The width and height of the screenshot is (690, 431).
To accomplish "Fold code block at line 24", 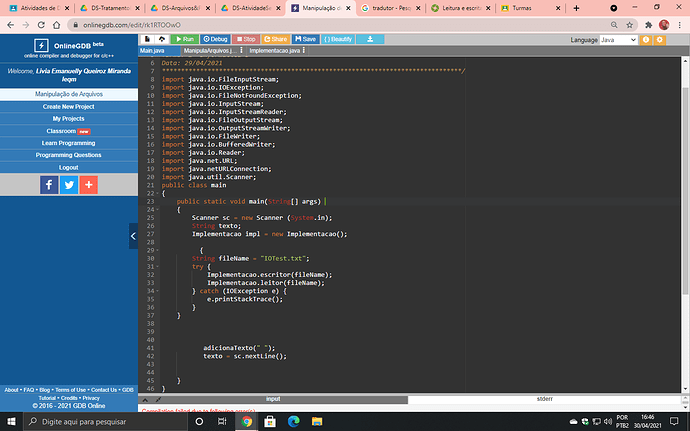I will [158, 210].
